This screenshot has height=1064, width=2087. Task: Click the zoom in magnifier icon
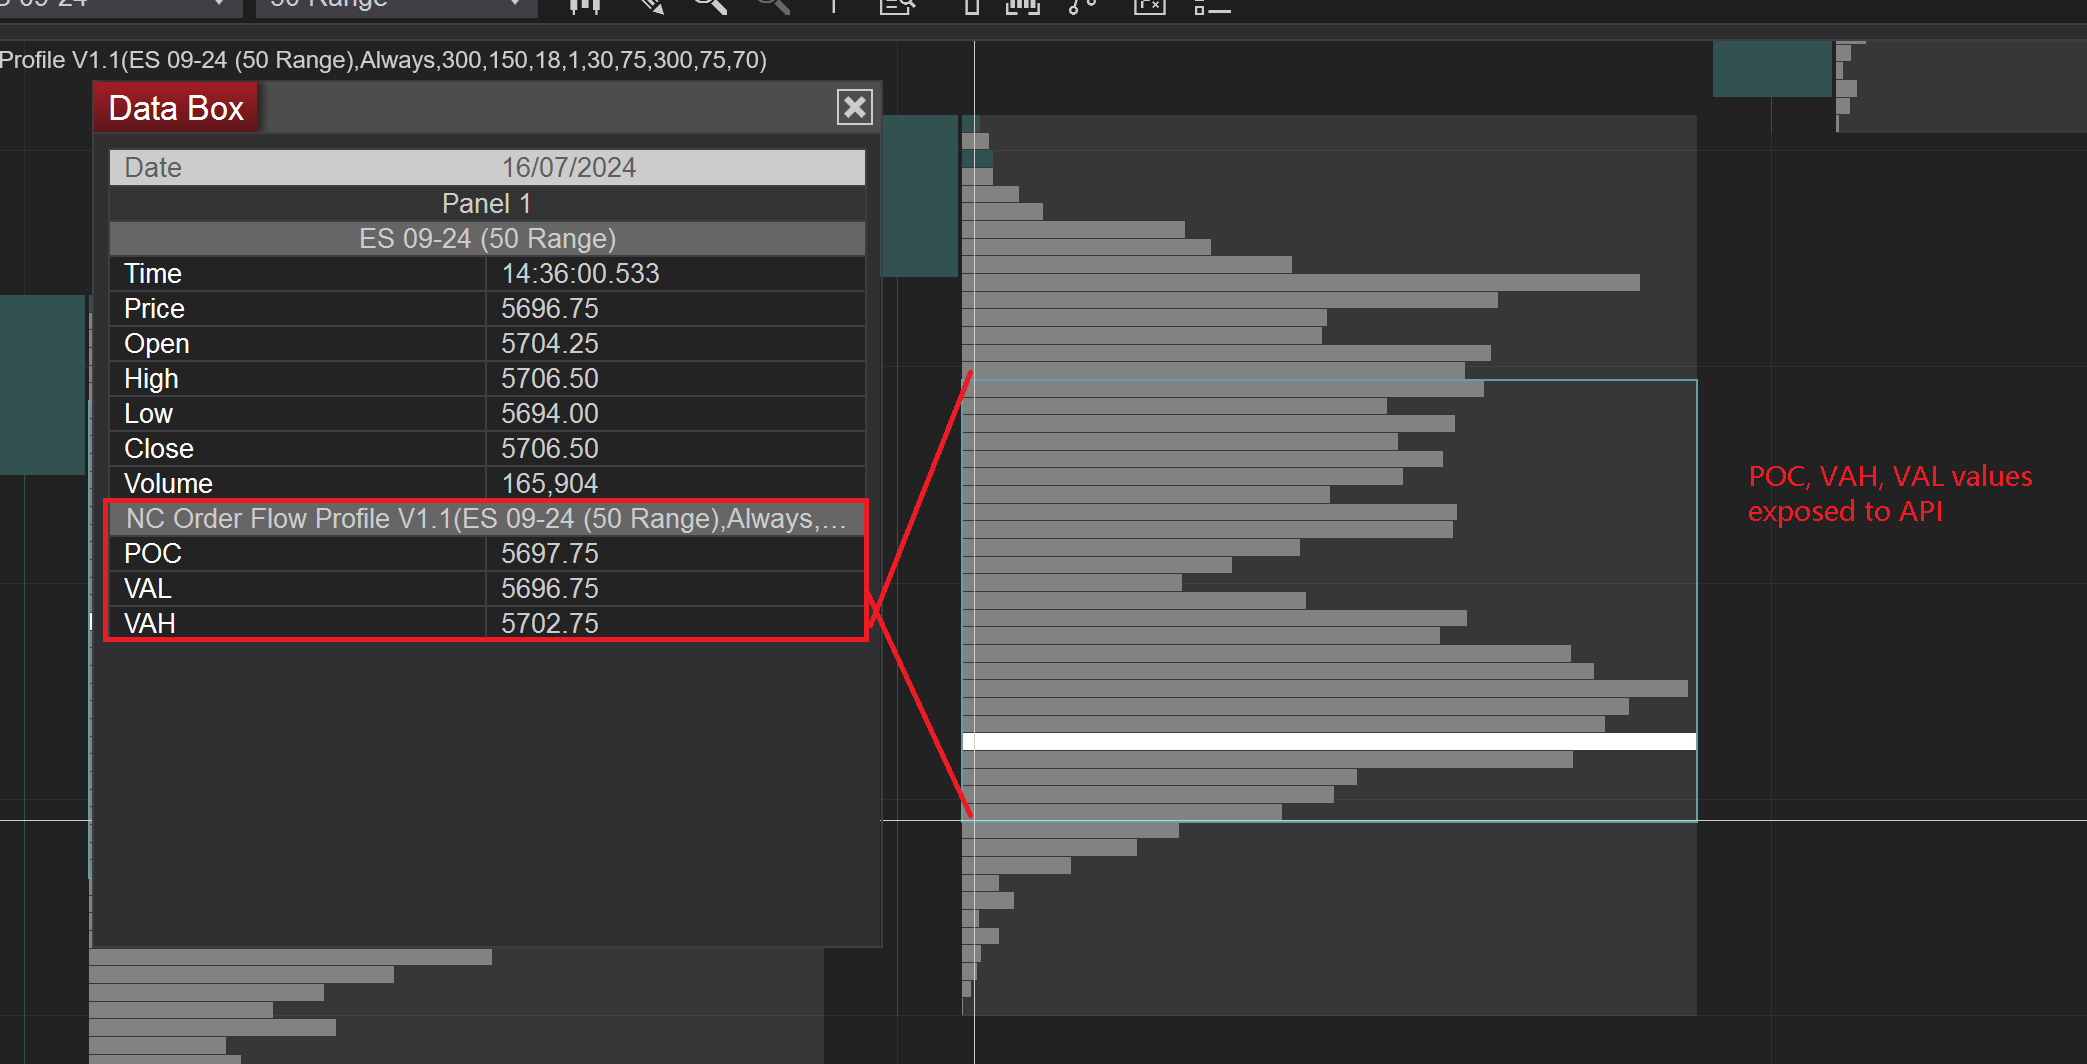click(710, 7)
